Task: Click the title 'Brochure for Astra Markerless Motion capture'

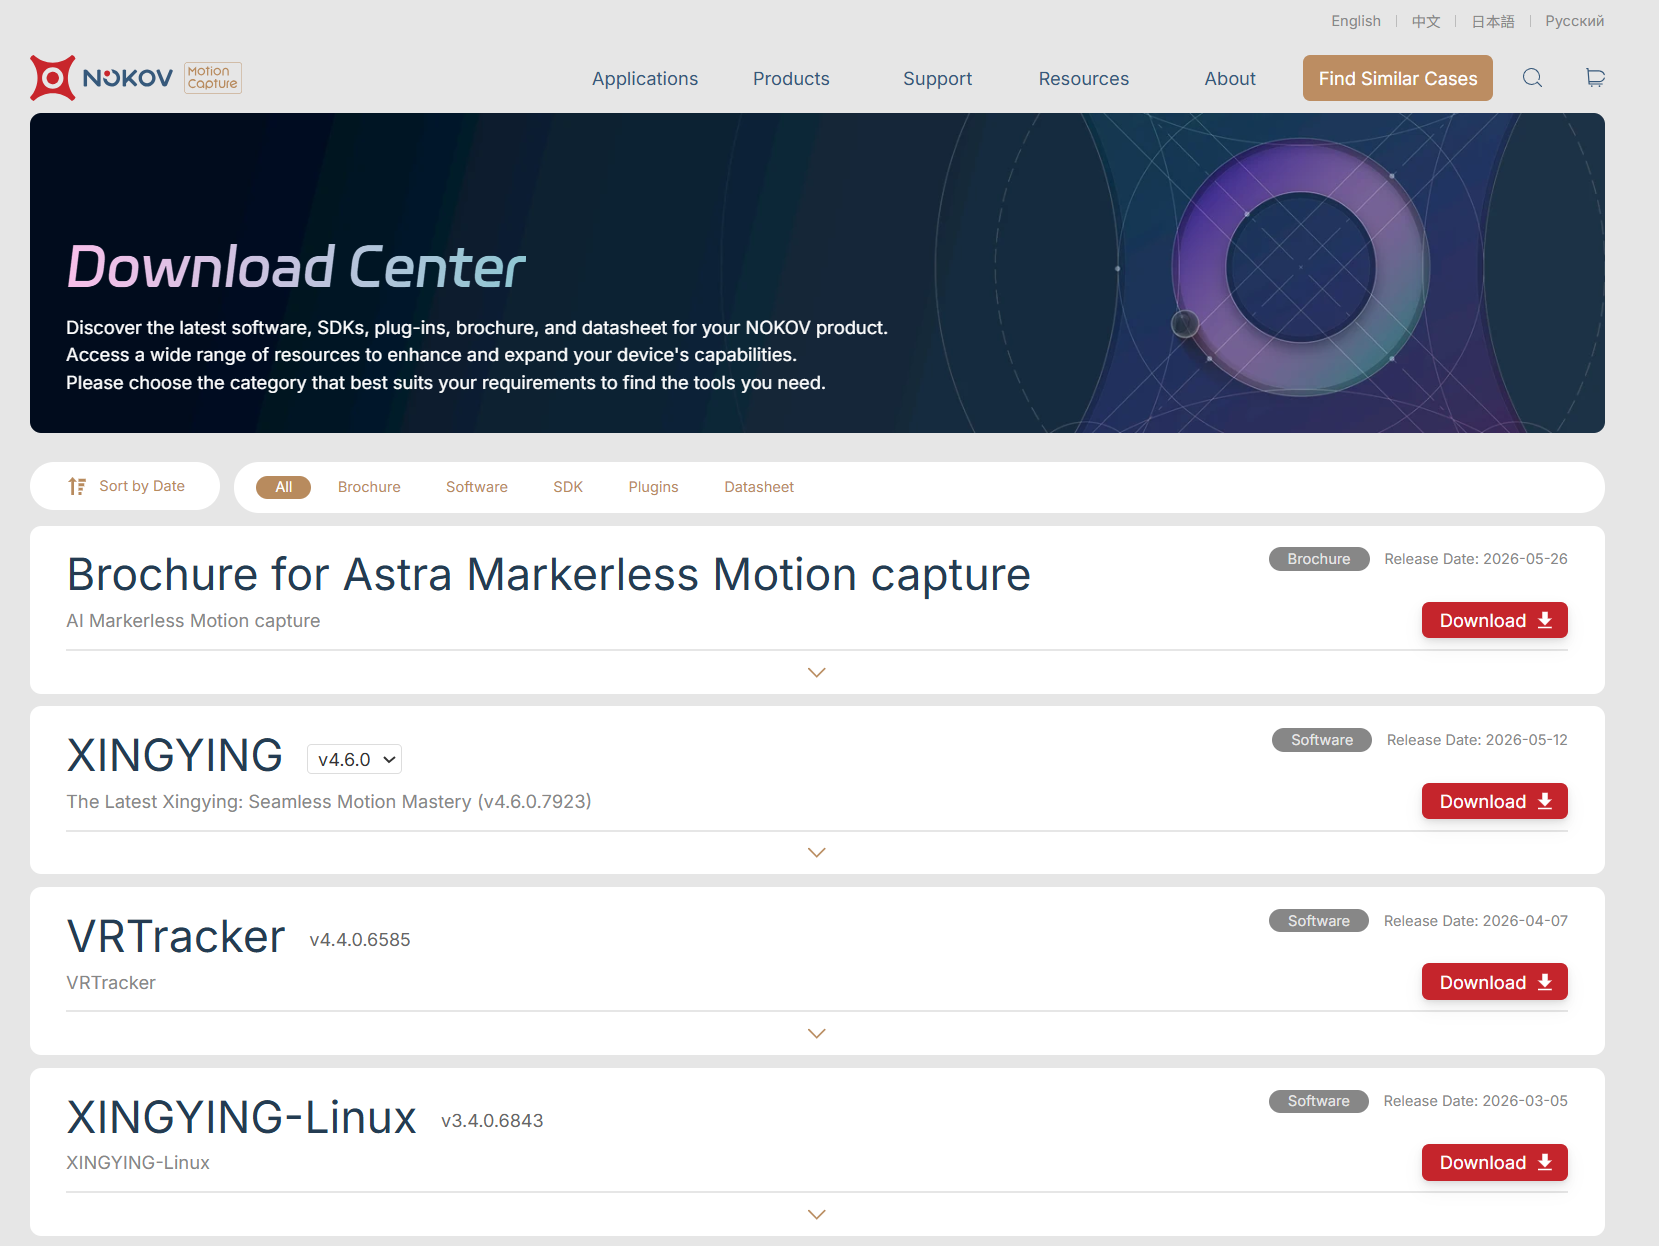Action: tap(549, 575)
